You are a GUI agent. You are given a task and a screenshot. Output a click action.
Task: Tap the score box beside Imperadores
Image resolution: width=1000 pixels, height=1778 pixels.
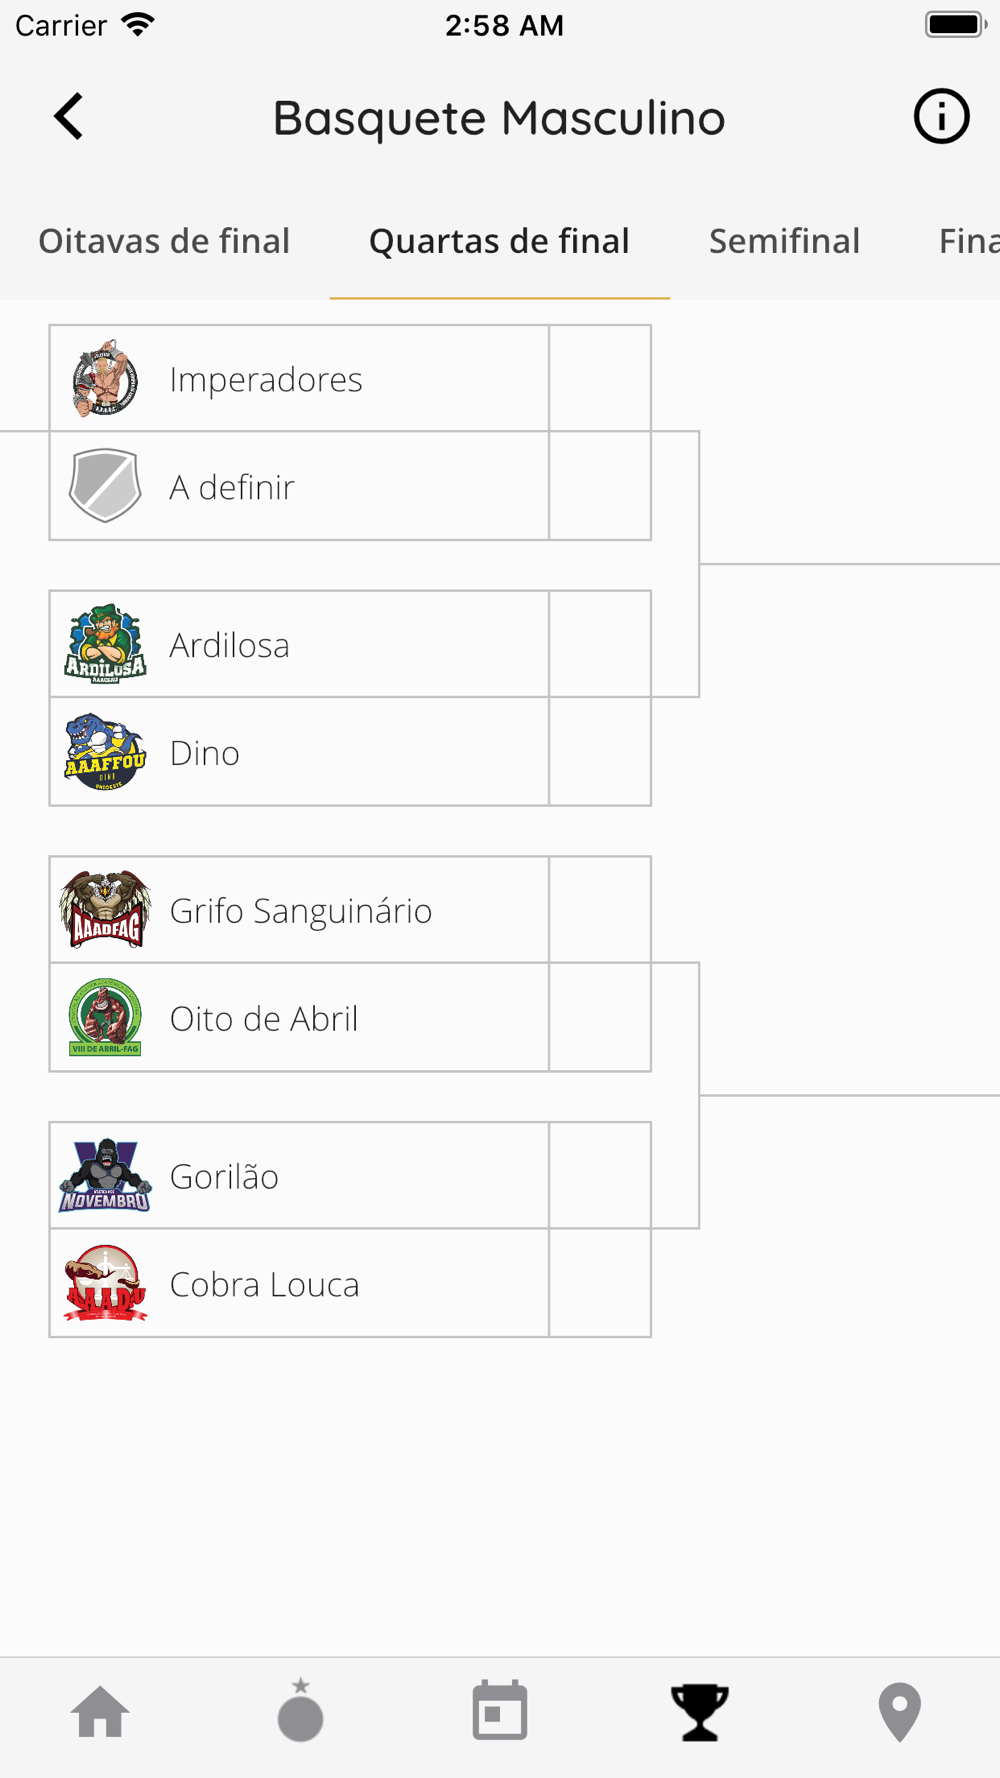[600, 379]
